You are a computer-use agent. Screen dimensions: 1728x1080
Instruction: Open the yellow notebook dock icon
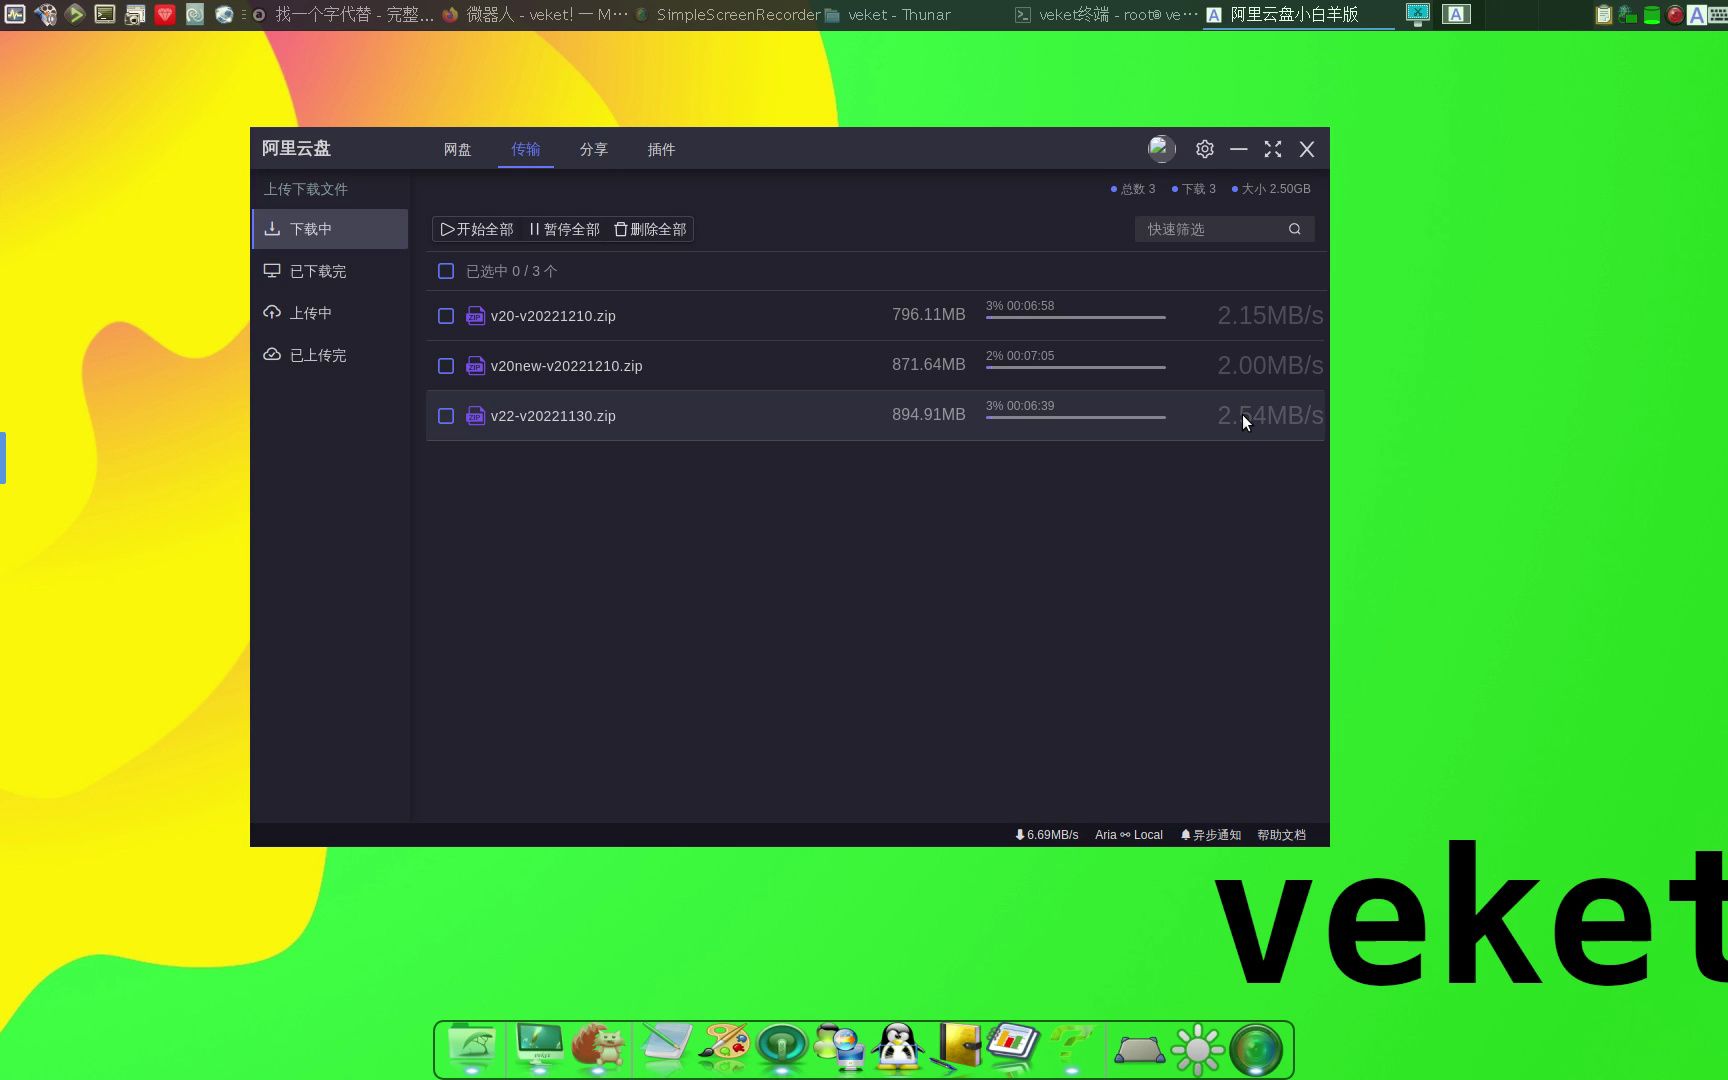tap(956, 1047)
